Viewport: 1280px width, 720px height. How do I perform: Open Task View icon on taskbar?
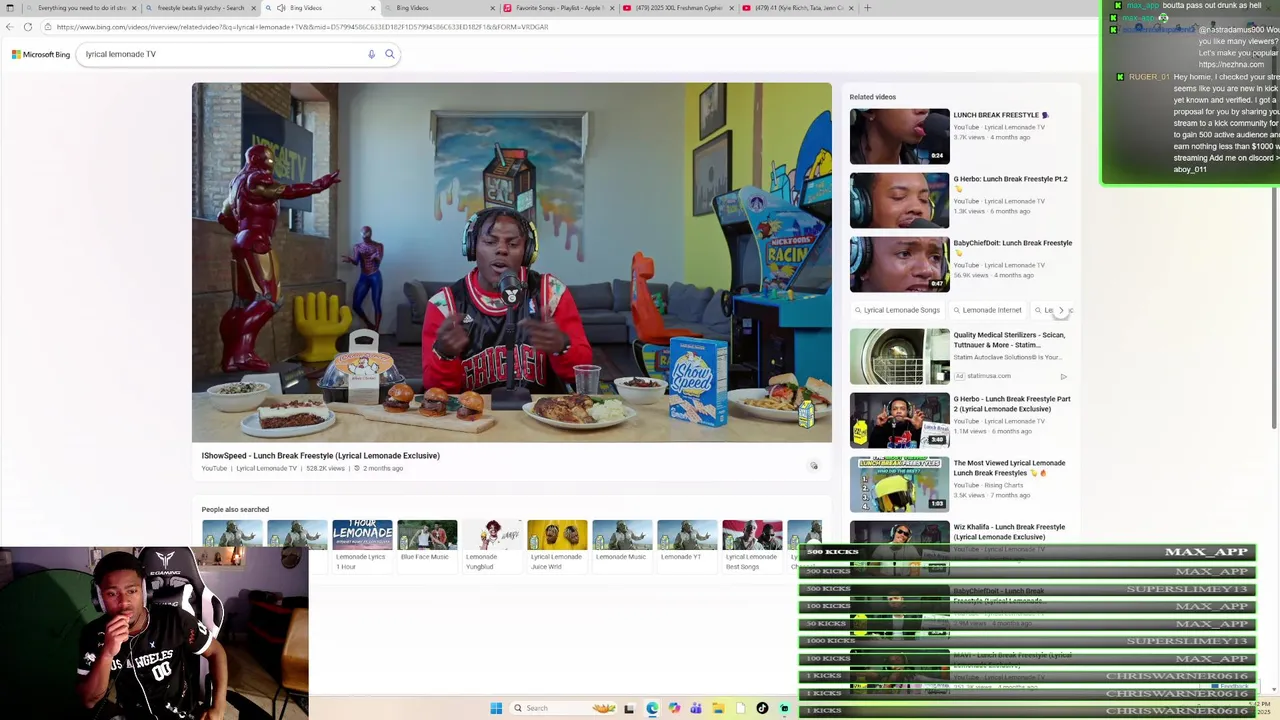(629, 708)
